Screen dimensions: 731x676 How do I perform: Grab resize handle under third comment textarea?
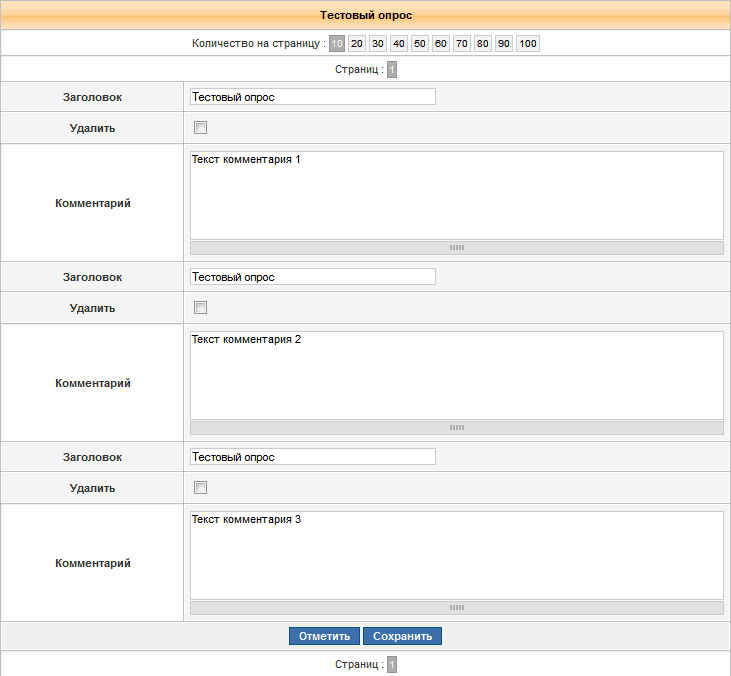tap(457, 607)
